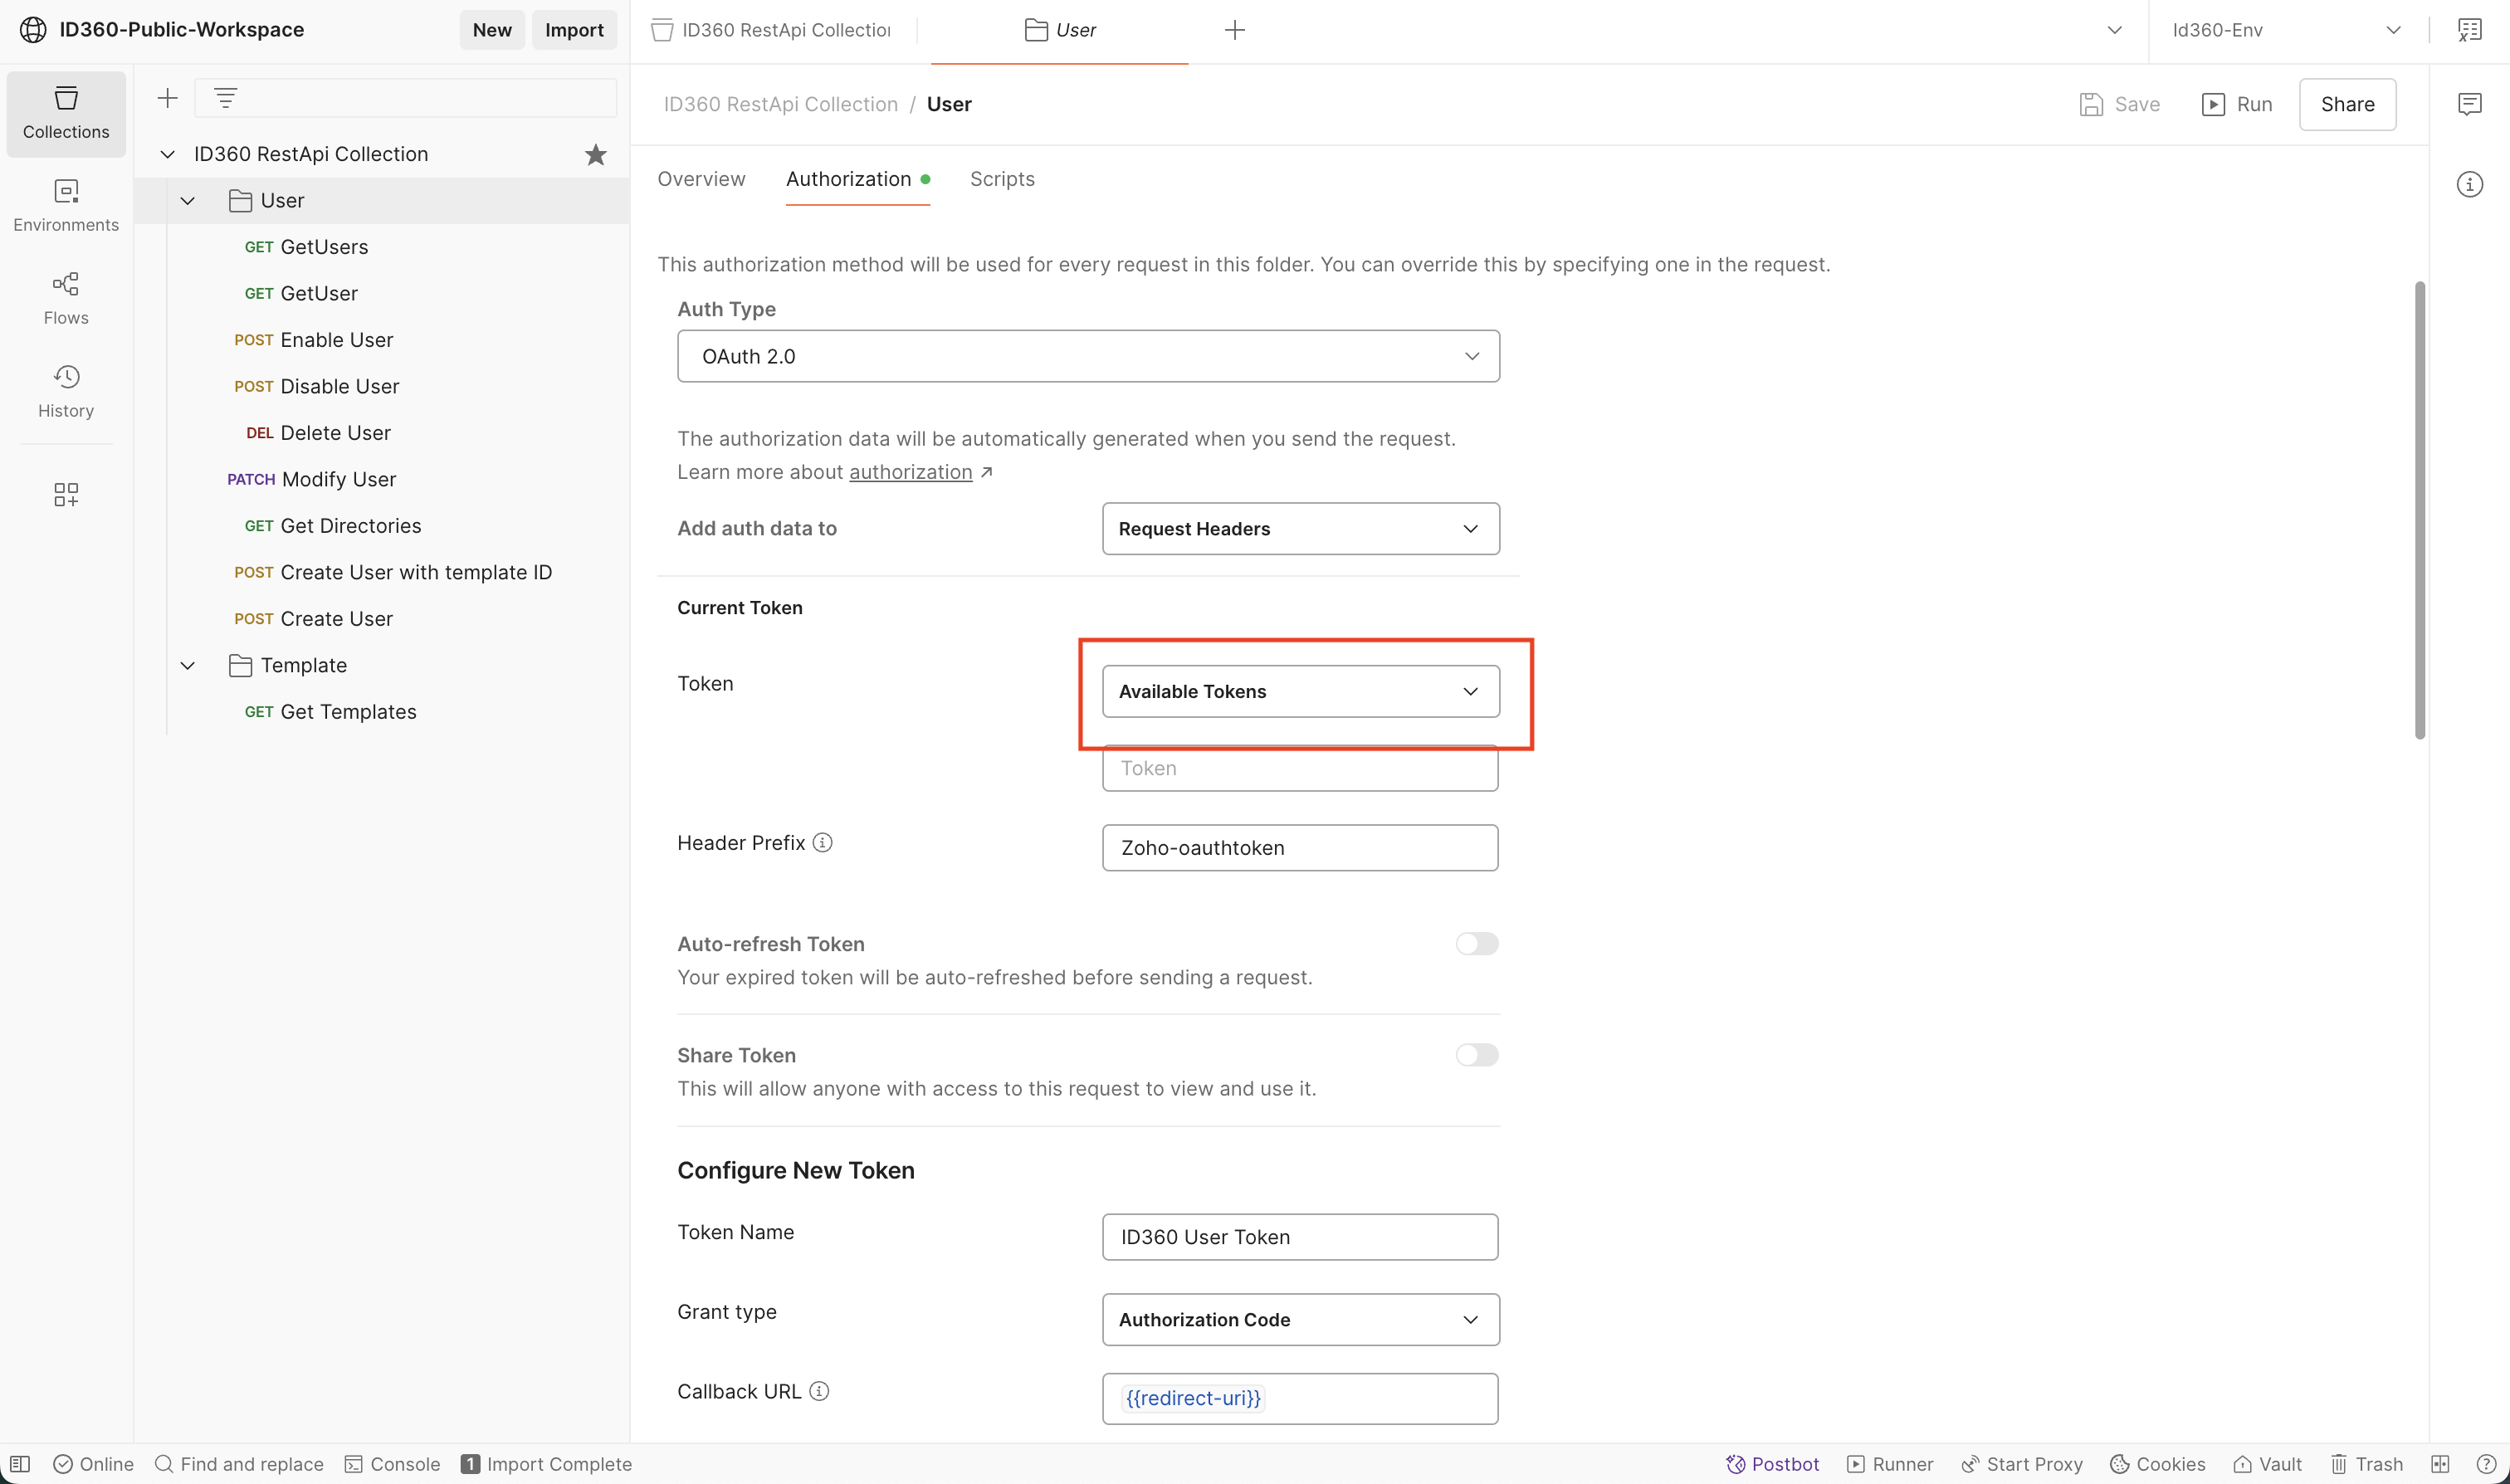2510x1484 pixels.
Task: Enable the Auto-refresh Token switch
Action: [x=1477, y=944]
